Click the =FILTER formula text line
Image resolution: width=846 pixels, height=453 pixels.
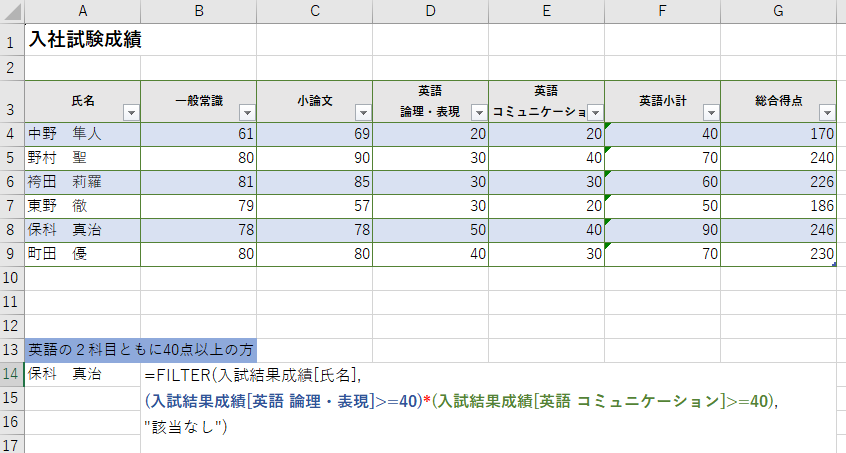pyautogui.click(x=253, y=375)
